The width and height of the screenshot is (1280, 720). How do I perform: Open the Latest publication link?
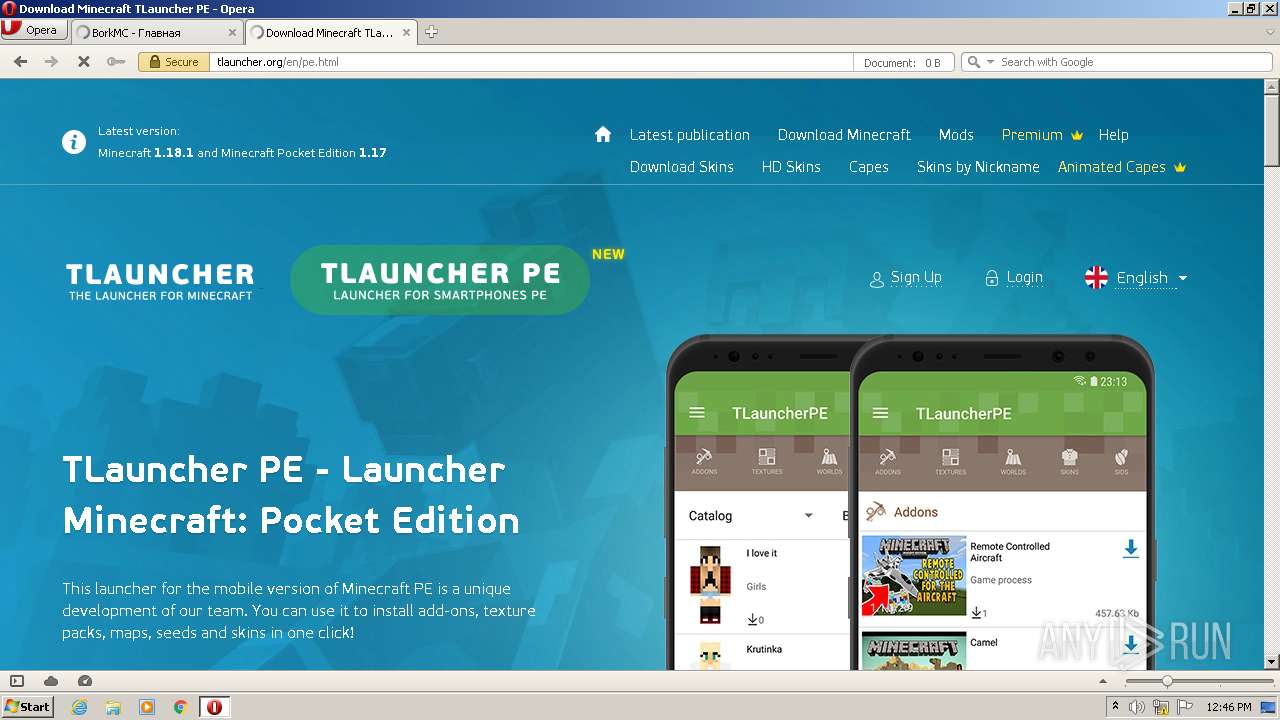pyautogui.click(x=689, y=135)
